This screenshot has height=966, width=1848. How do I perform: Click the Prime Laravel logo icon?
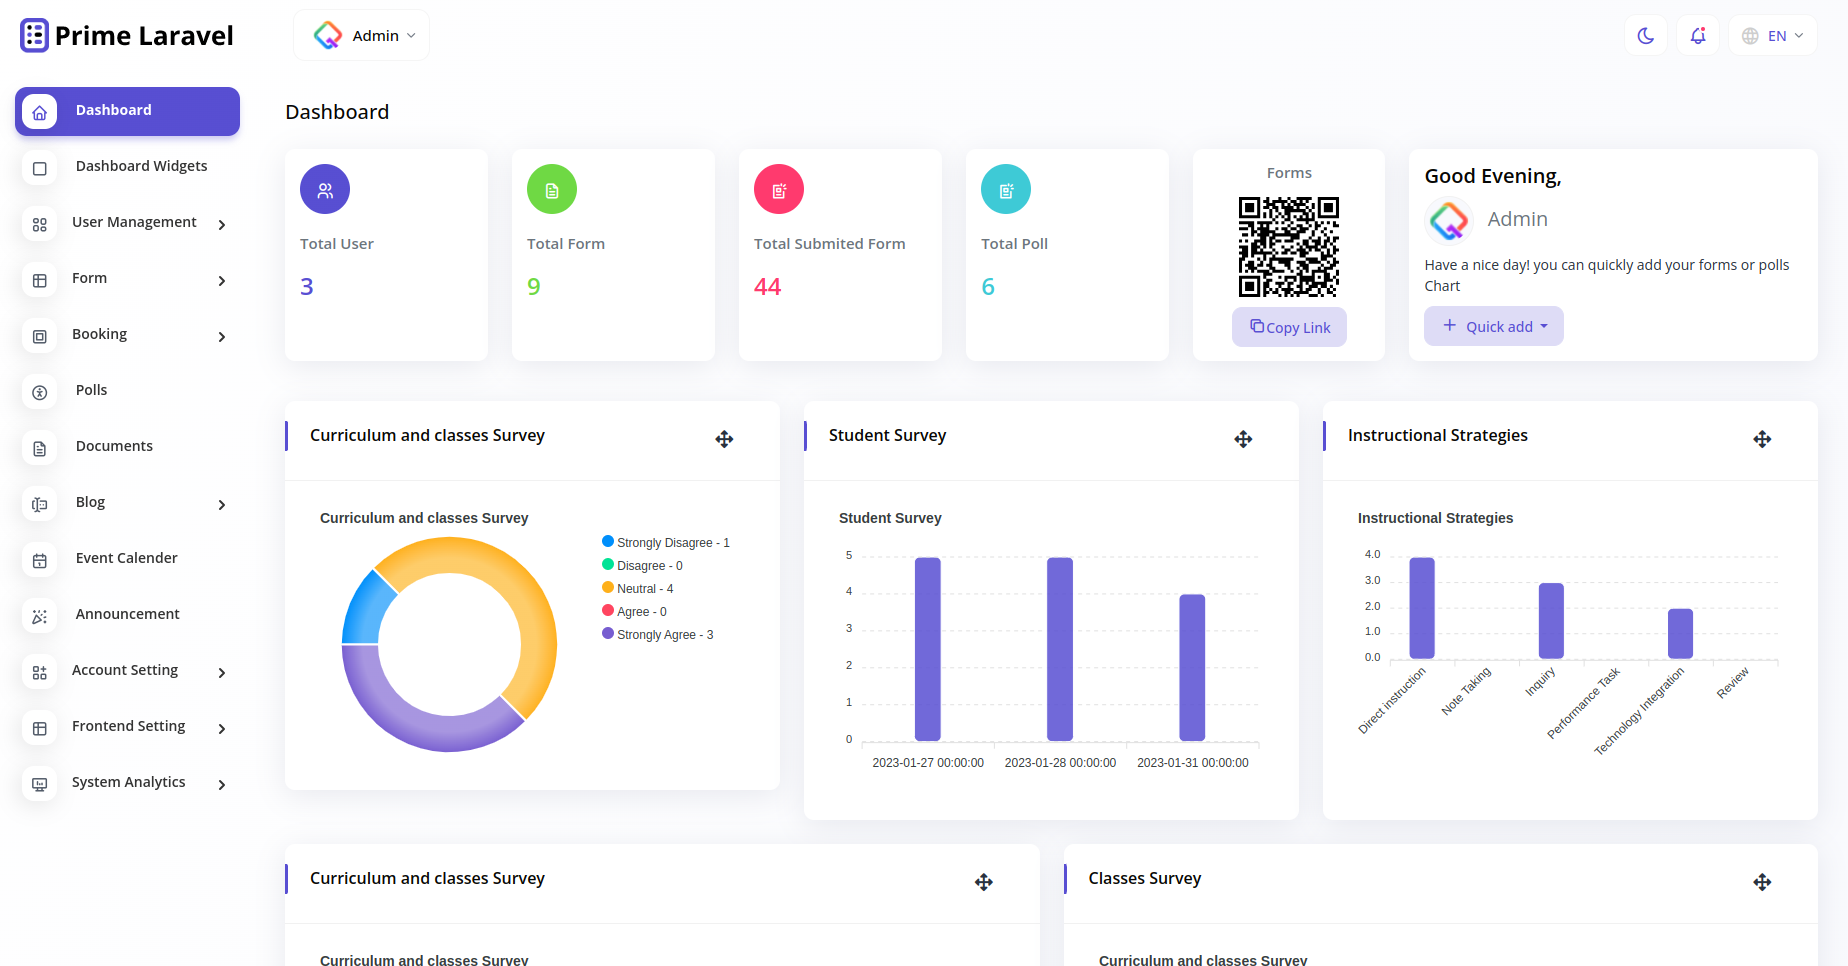[34, 36]
